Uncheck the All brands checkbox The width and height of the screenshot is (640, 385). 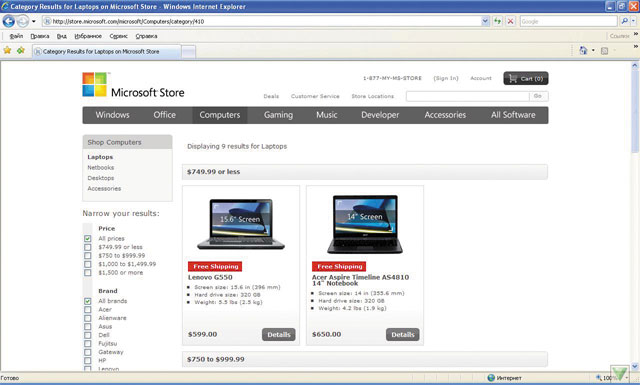click(88, 301)
